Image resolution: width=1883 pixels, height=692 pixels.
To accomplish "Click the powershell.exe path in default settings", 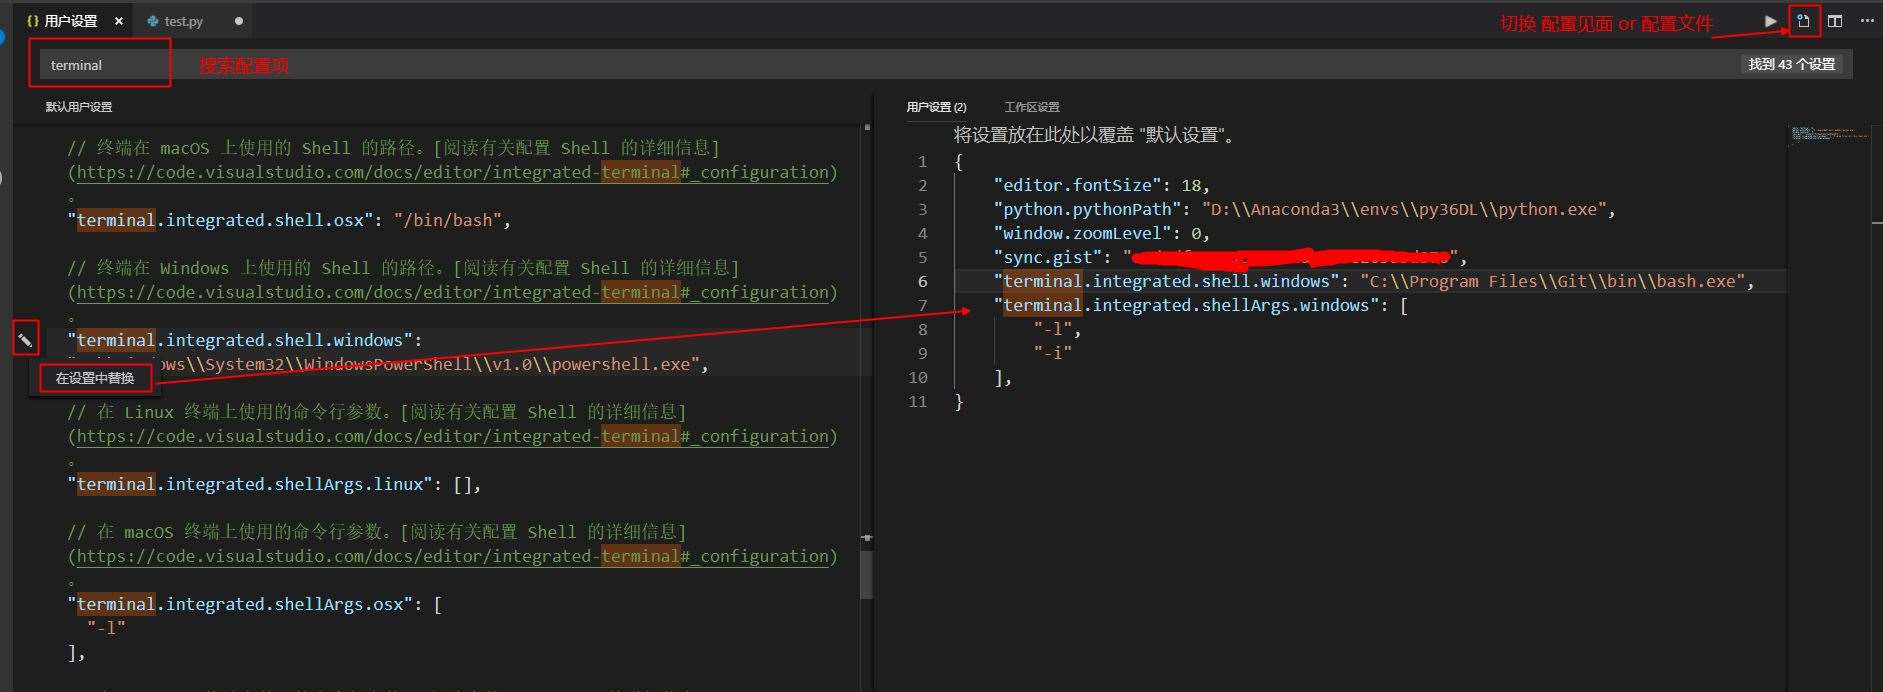I will pyautogui.click(x=384, y=364).
